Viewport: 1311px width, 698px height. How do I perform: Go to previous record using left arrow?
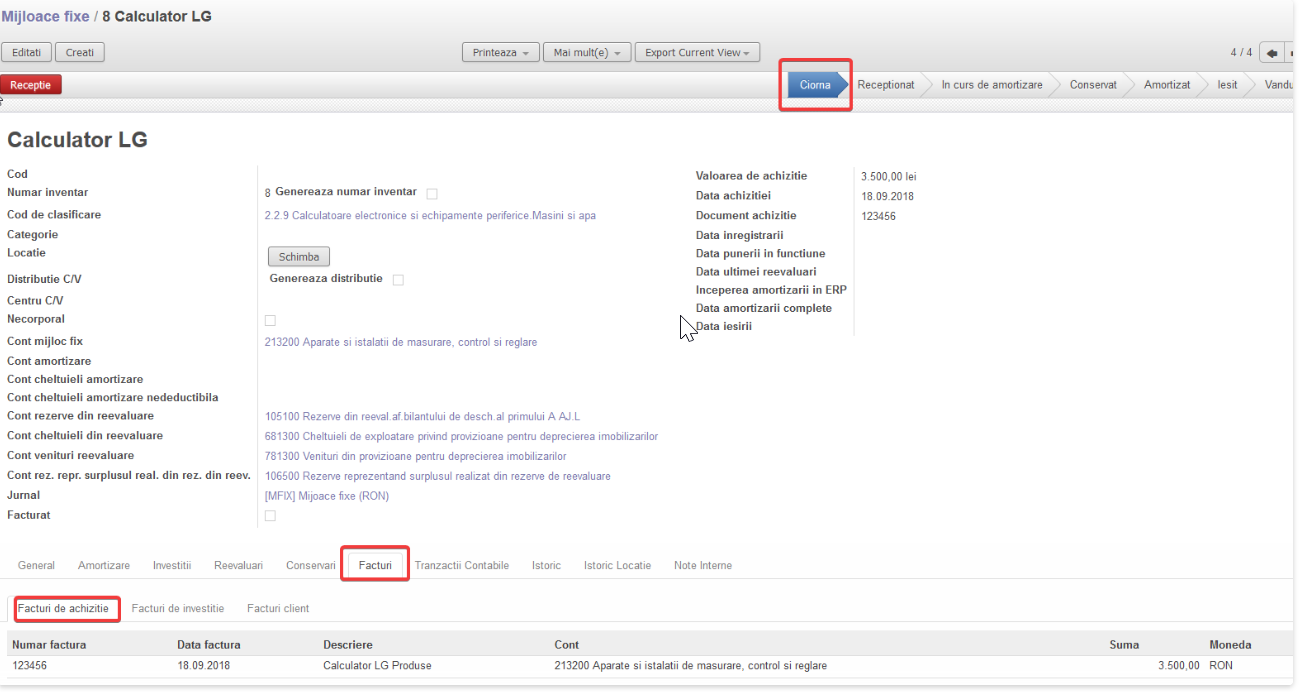tap(1272, 53)
